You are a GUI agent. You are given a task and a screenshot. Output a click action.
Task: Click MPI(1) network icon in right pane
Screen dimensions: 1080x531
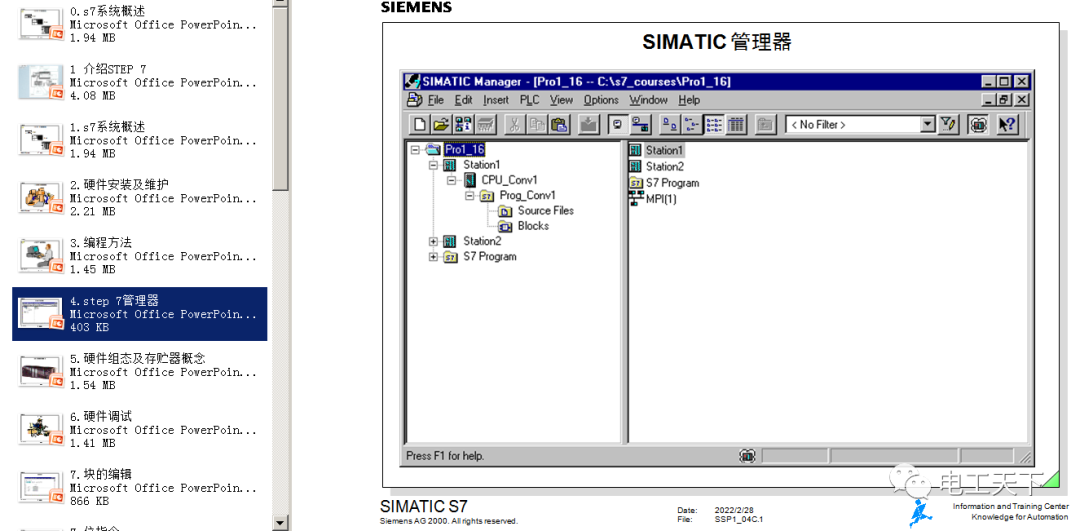tap(636, 199)
